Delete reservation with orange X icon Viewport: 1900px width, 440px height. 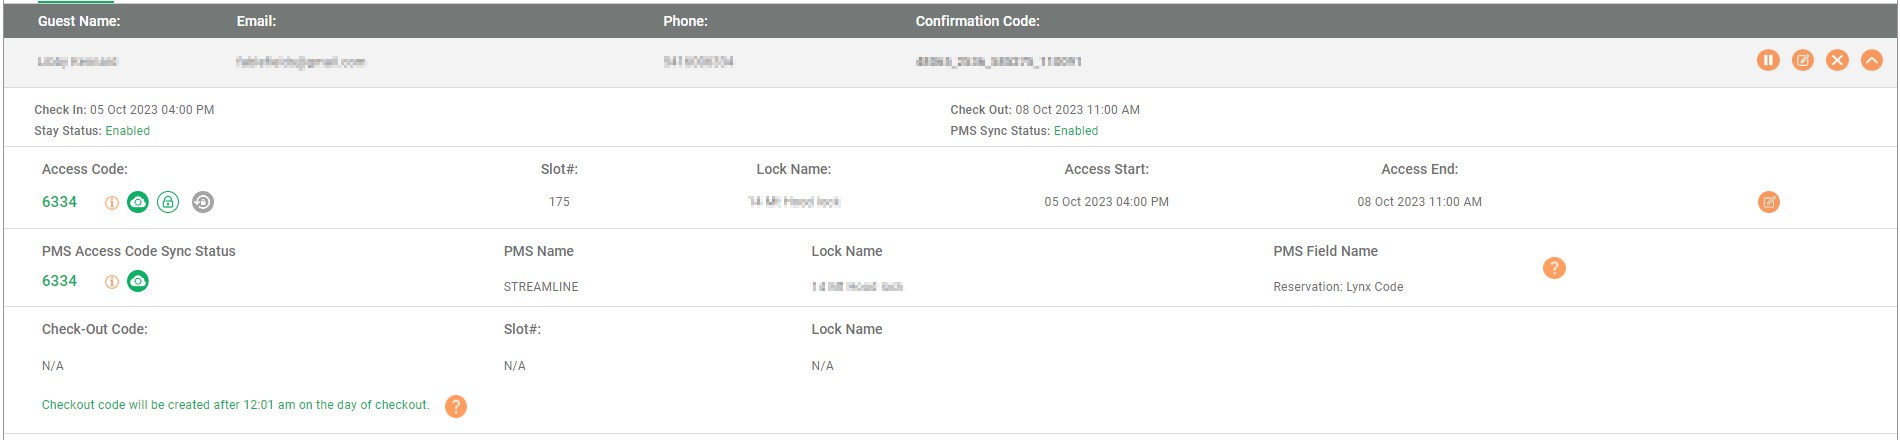tap(1837, 60)
